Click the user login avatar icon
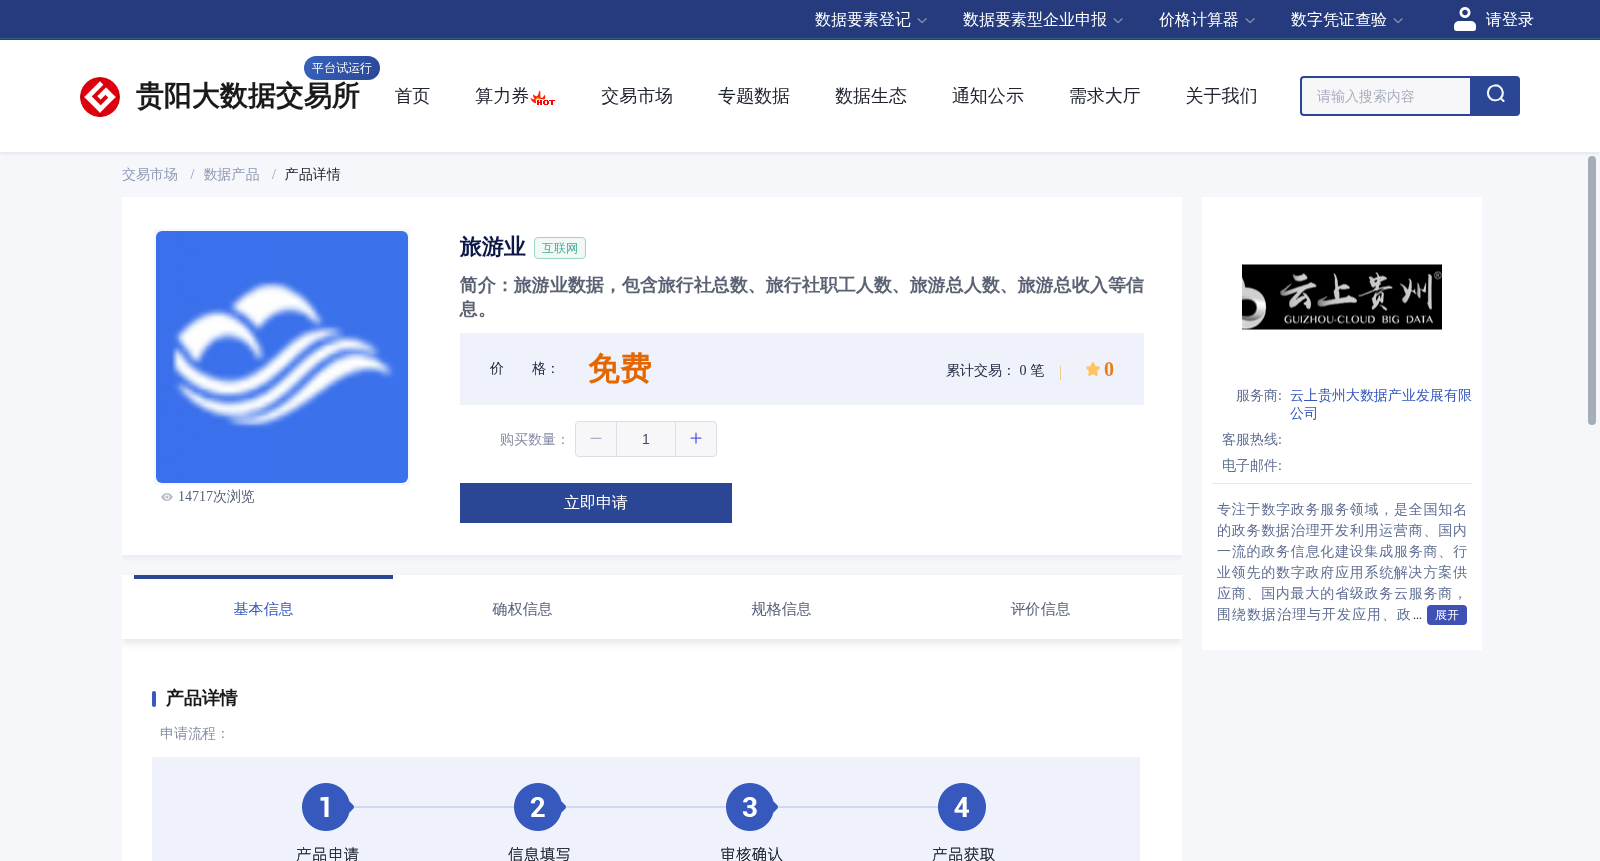Viewport: 1600px width, 861px height. 1464,19
